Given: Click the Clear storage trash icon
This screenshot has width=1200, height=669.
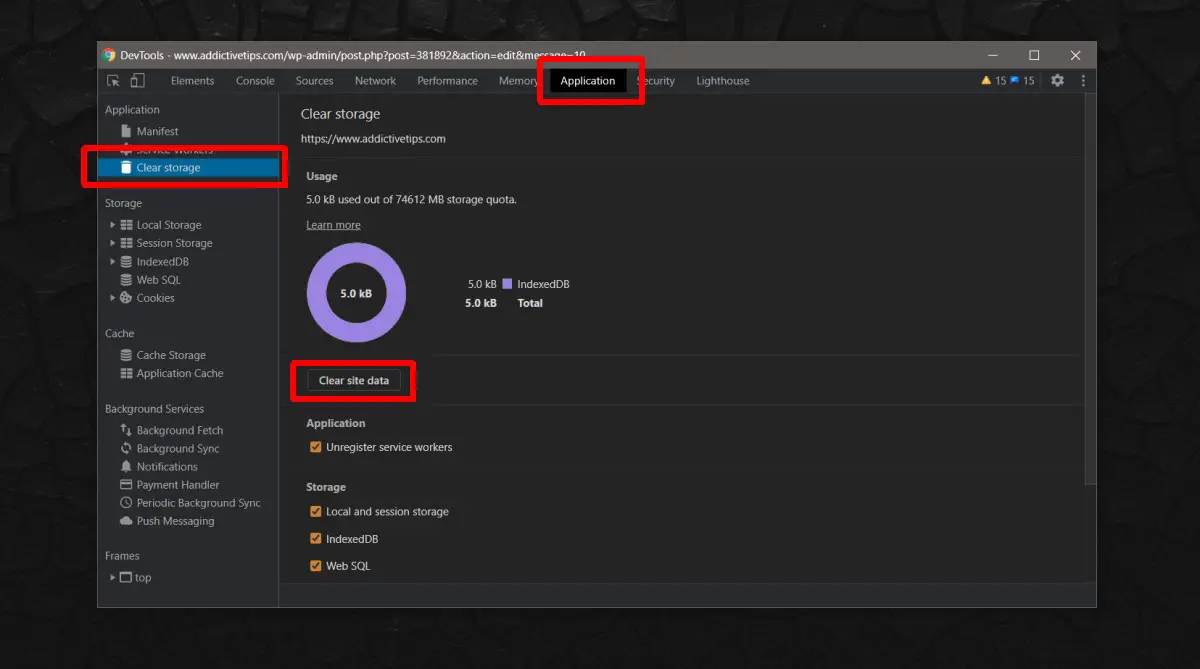Looking at the screenshot, I should pos(126,168).
